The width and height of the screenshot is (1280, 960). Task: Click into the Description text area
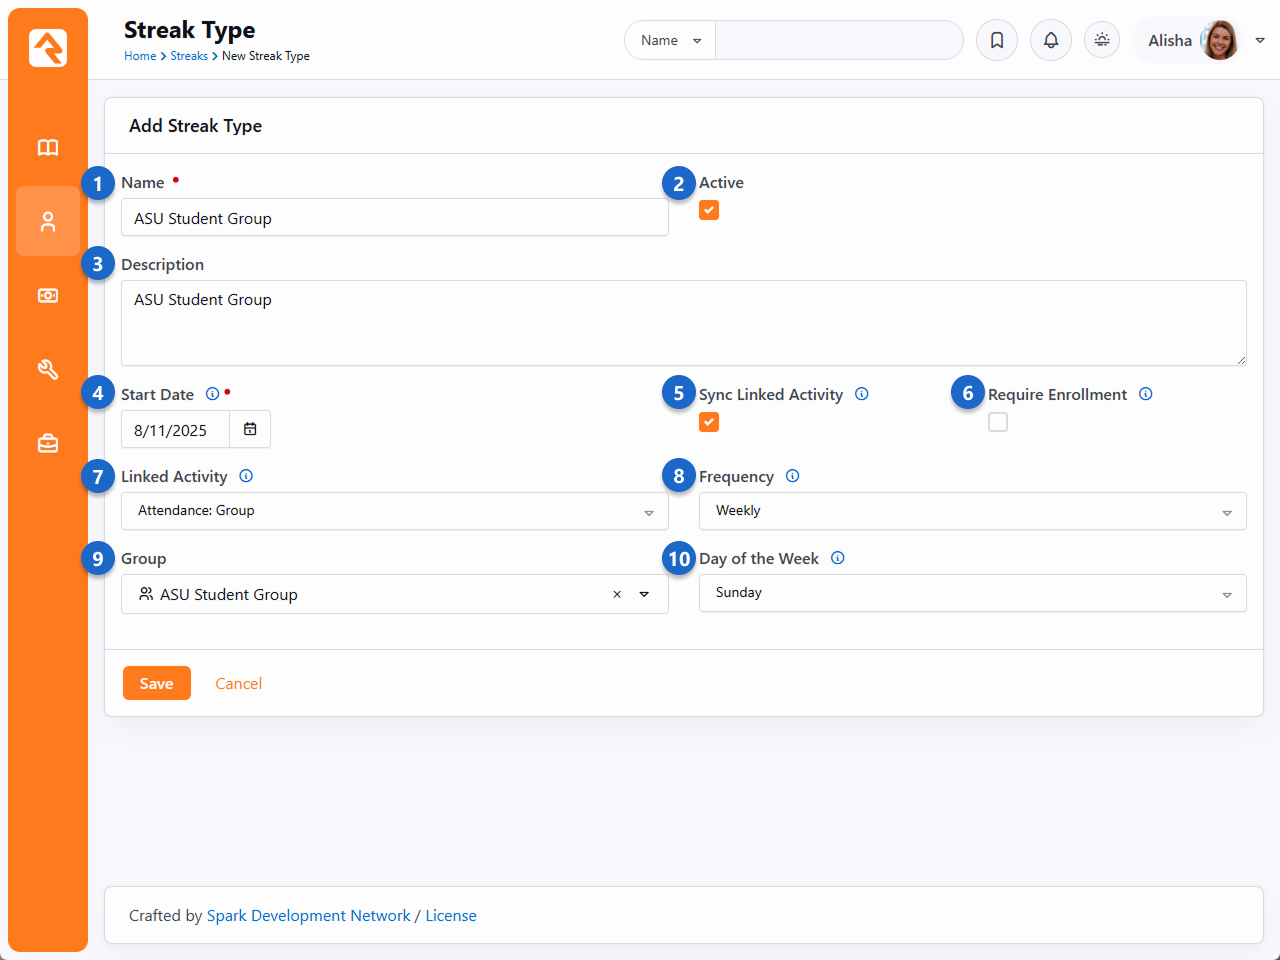click(x=683, y=323)
